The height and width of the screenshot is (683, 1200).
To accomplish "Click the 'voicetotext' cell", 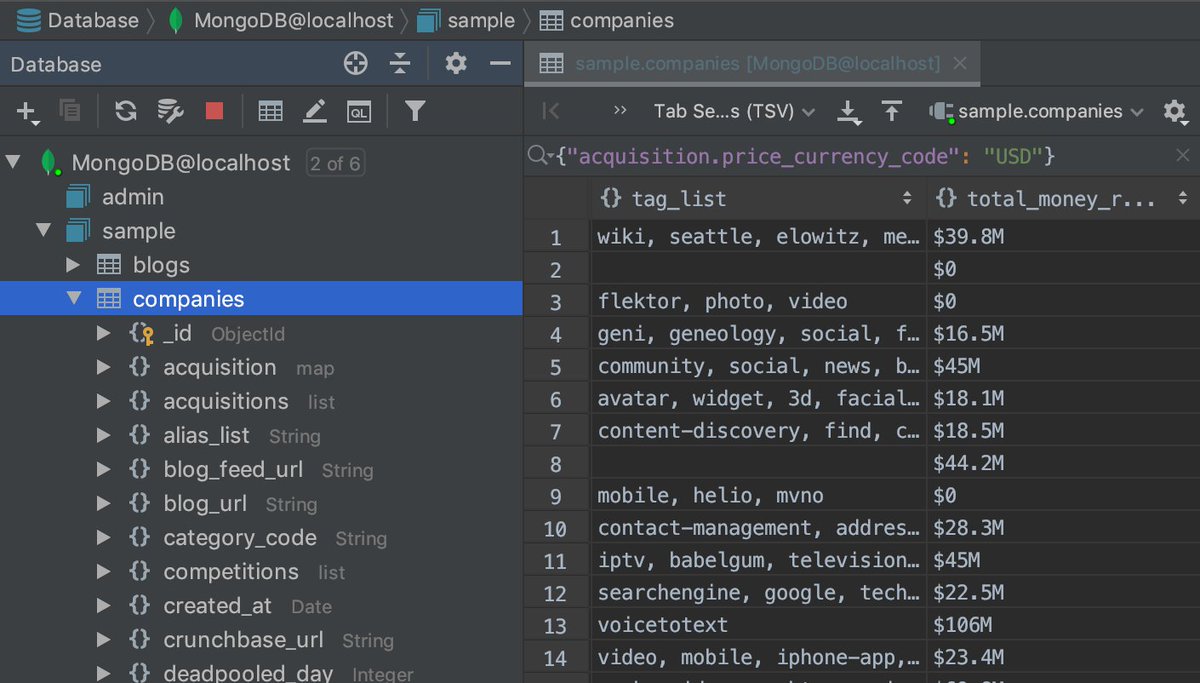I will (x=759, y=625).
